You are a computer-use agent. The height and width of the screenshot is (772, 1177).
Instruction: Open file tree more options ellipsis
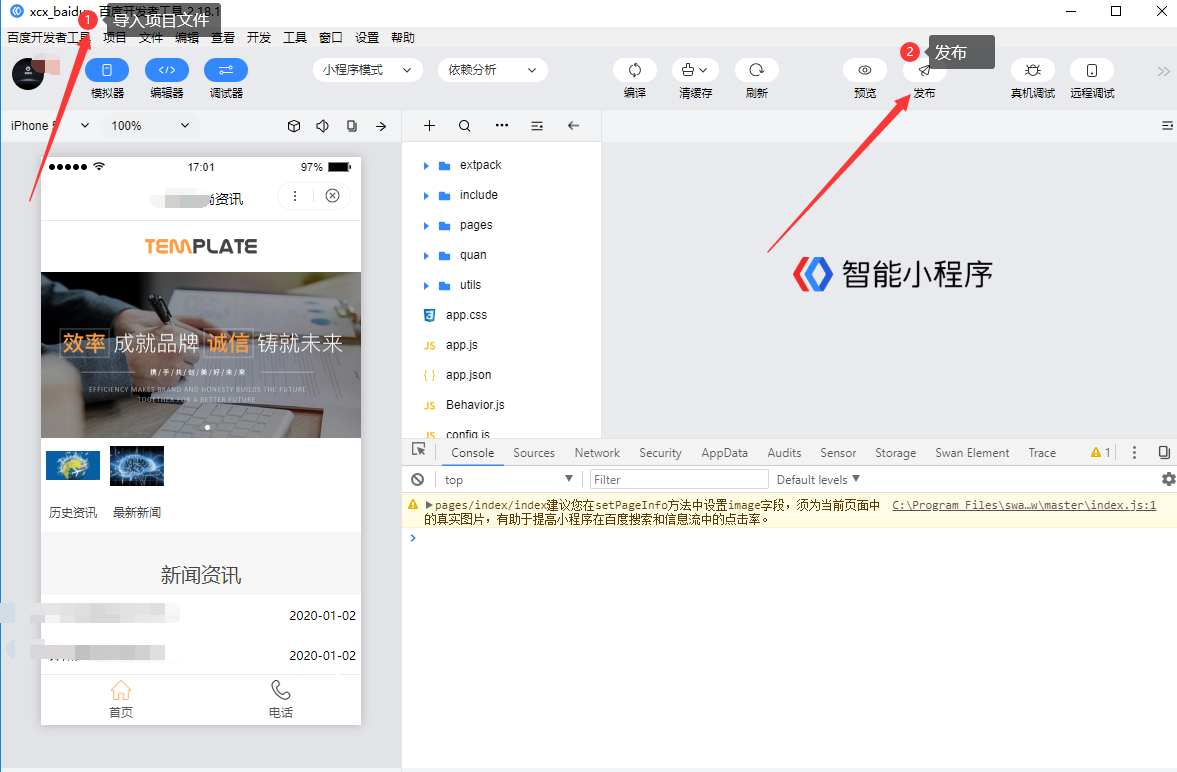(x=501, y=125)
